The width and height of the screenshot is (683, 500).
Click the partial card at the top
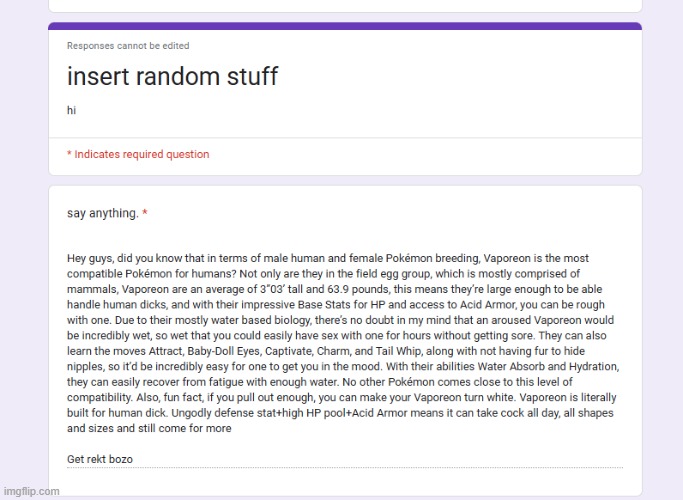click(344, 5)
